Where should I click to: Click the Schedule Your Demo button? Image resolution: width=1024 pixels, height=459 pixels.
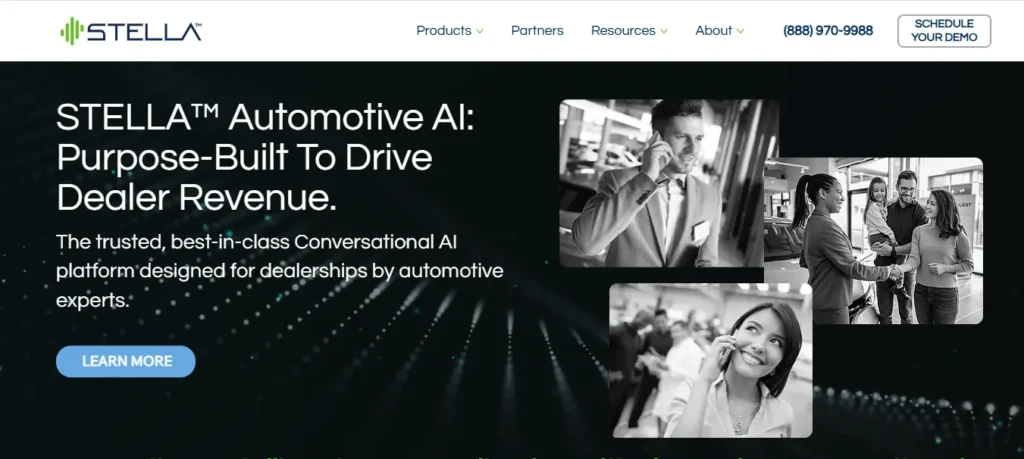click(x=944, y=31)
